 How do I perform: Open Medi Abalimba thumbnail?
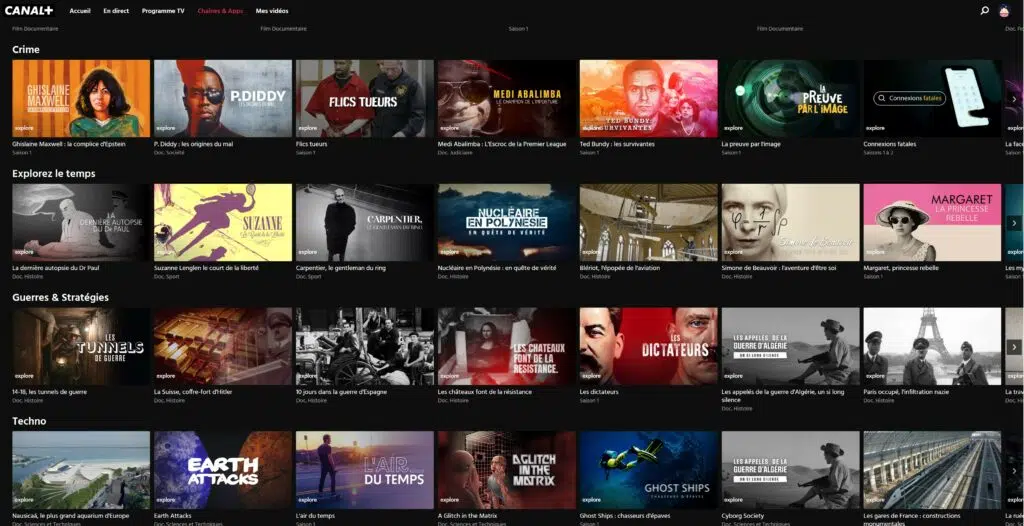tap(507, 99)
